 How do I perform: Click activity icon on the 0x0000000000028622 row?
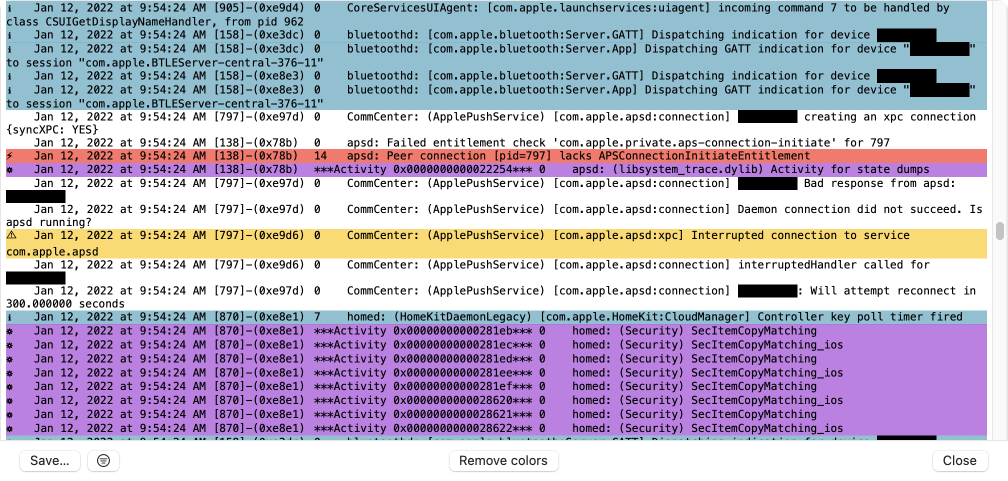[10, 428]
